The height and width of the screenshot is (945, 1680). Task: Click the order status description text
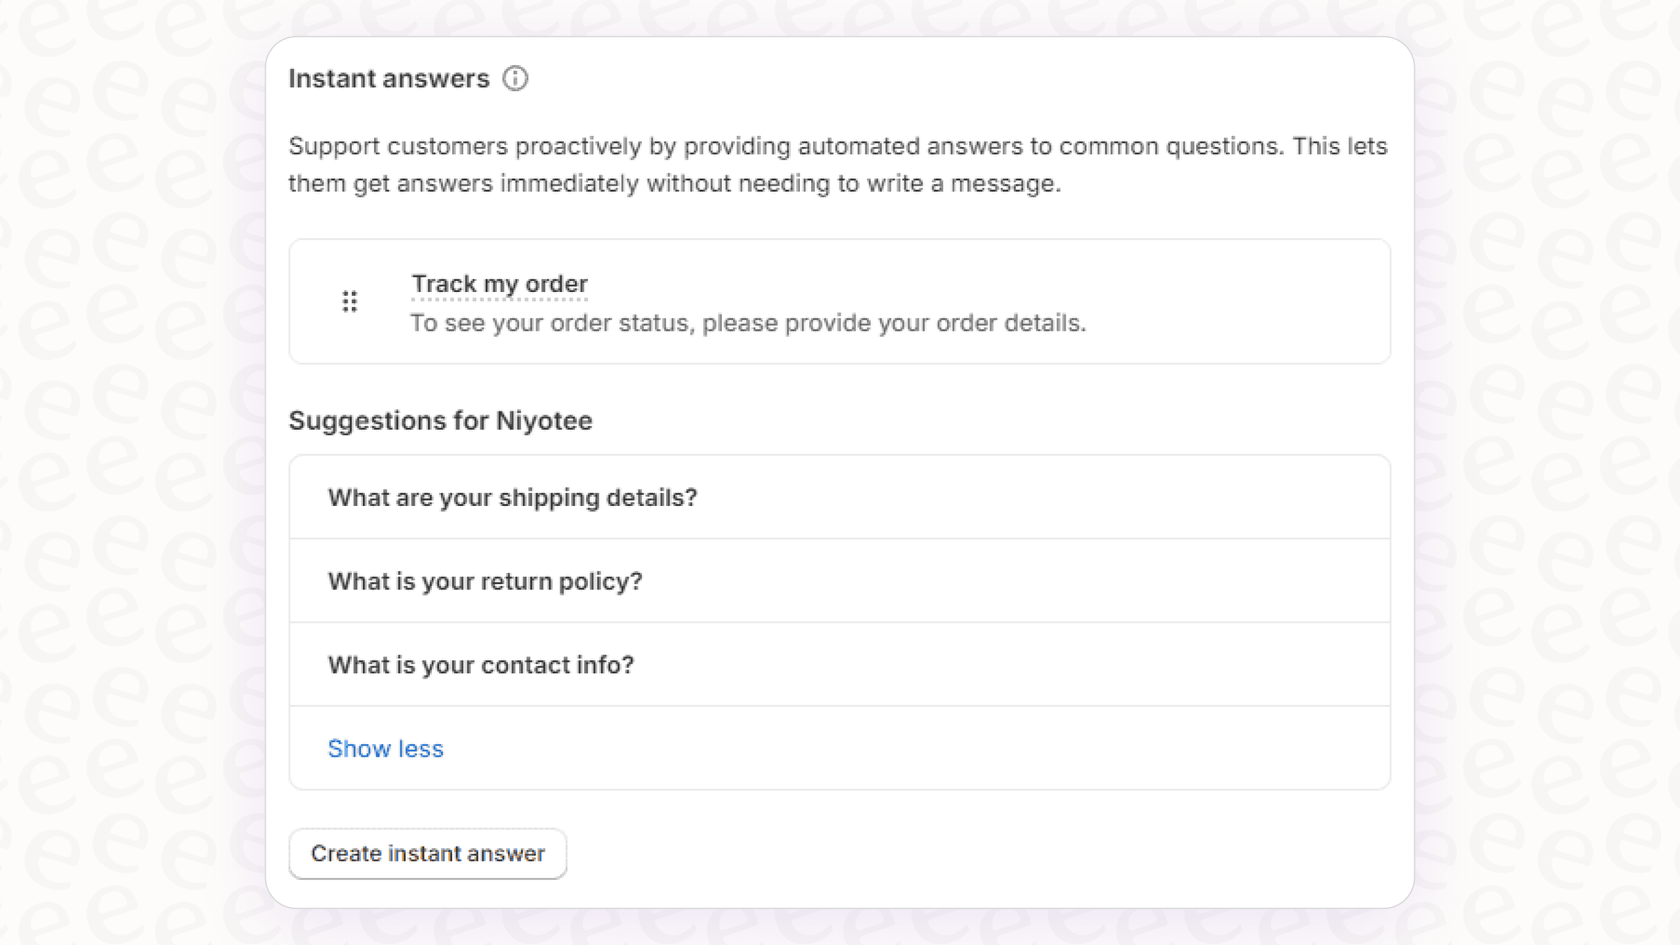[748, 323]
